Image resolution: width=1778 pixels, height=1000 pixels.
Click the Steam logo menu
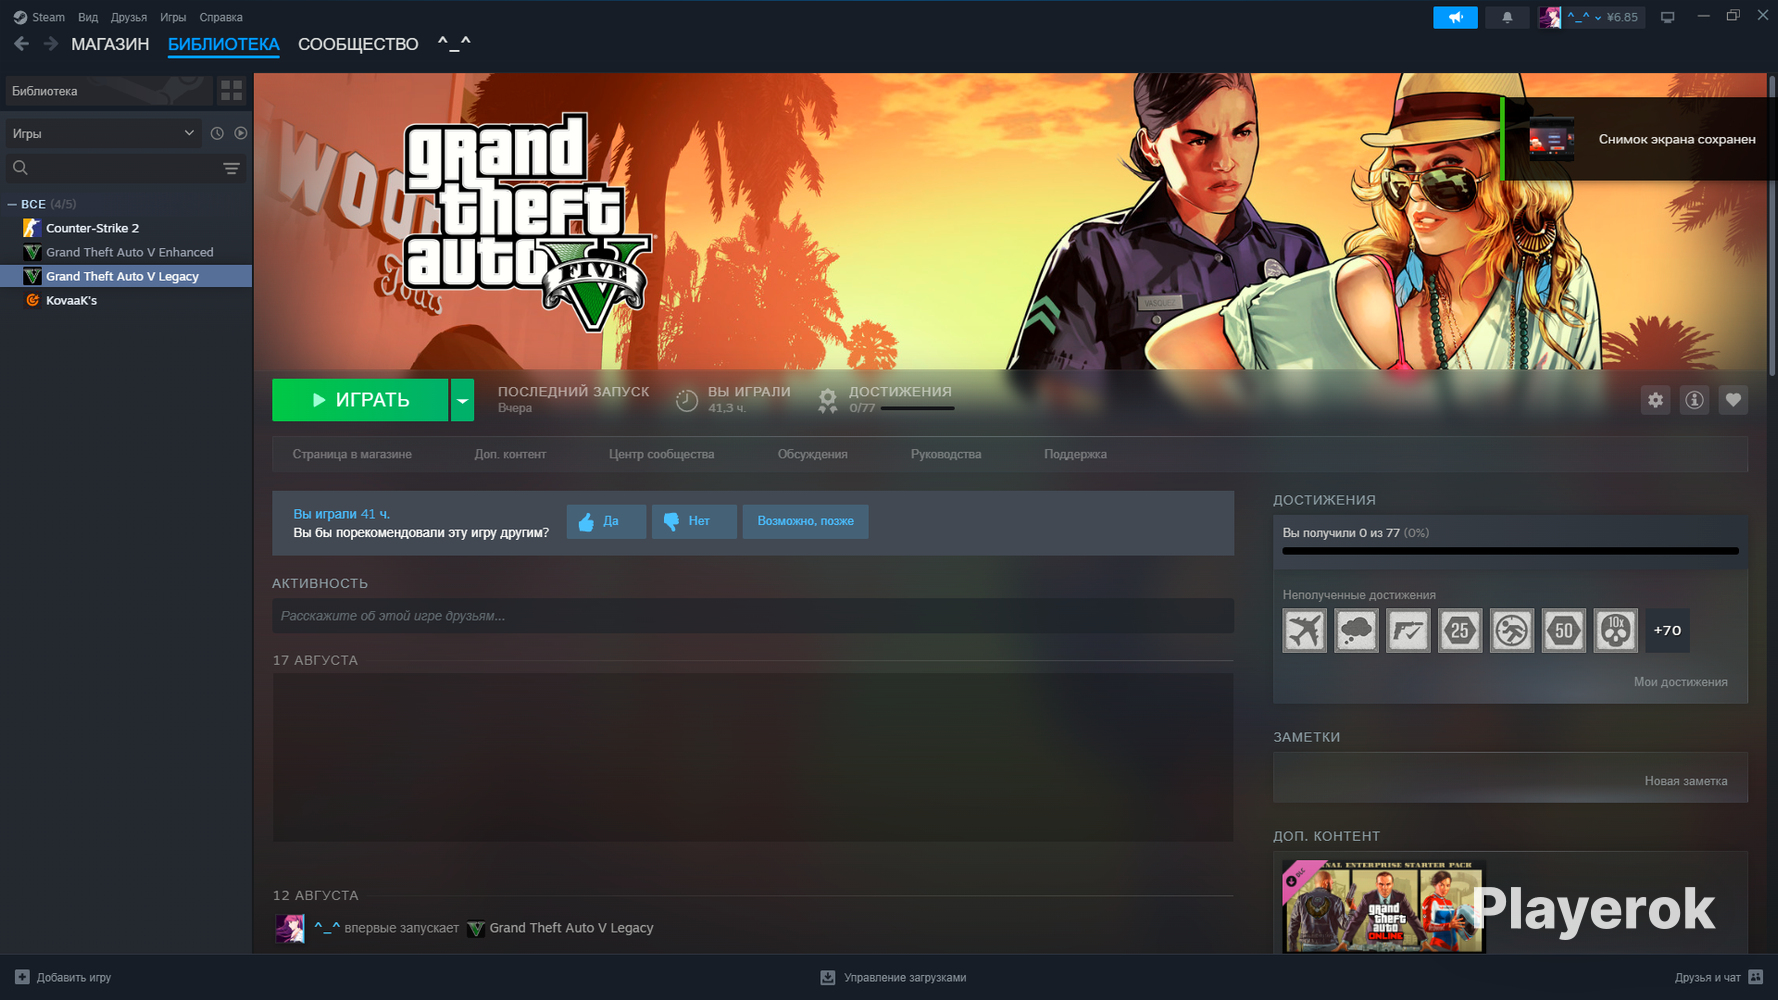pyautogui.click(x=39, y=17)
